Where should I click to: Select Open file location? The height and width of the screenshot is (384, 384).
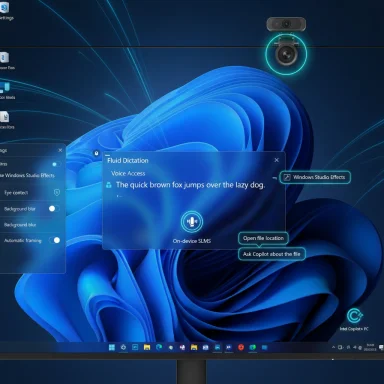[x=263, y=238]
